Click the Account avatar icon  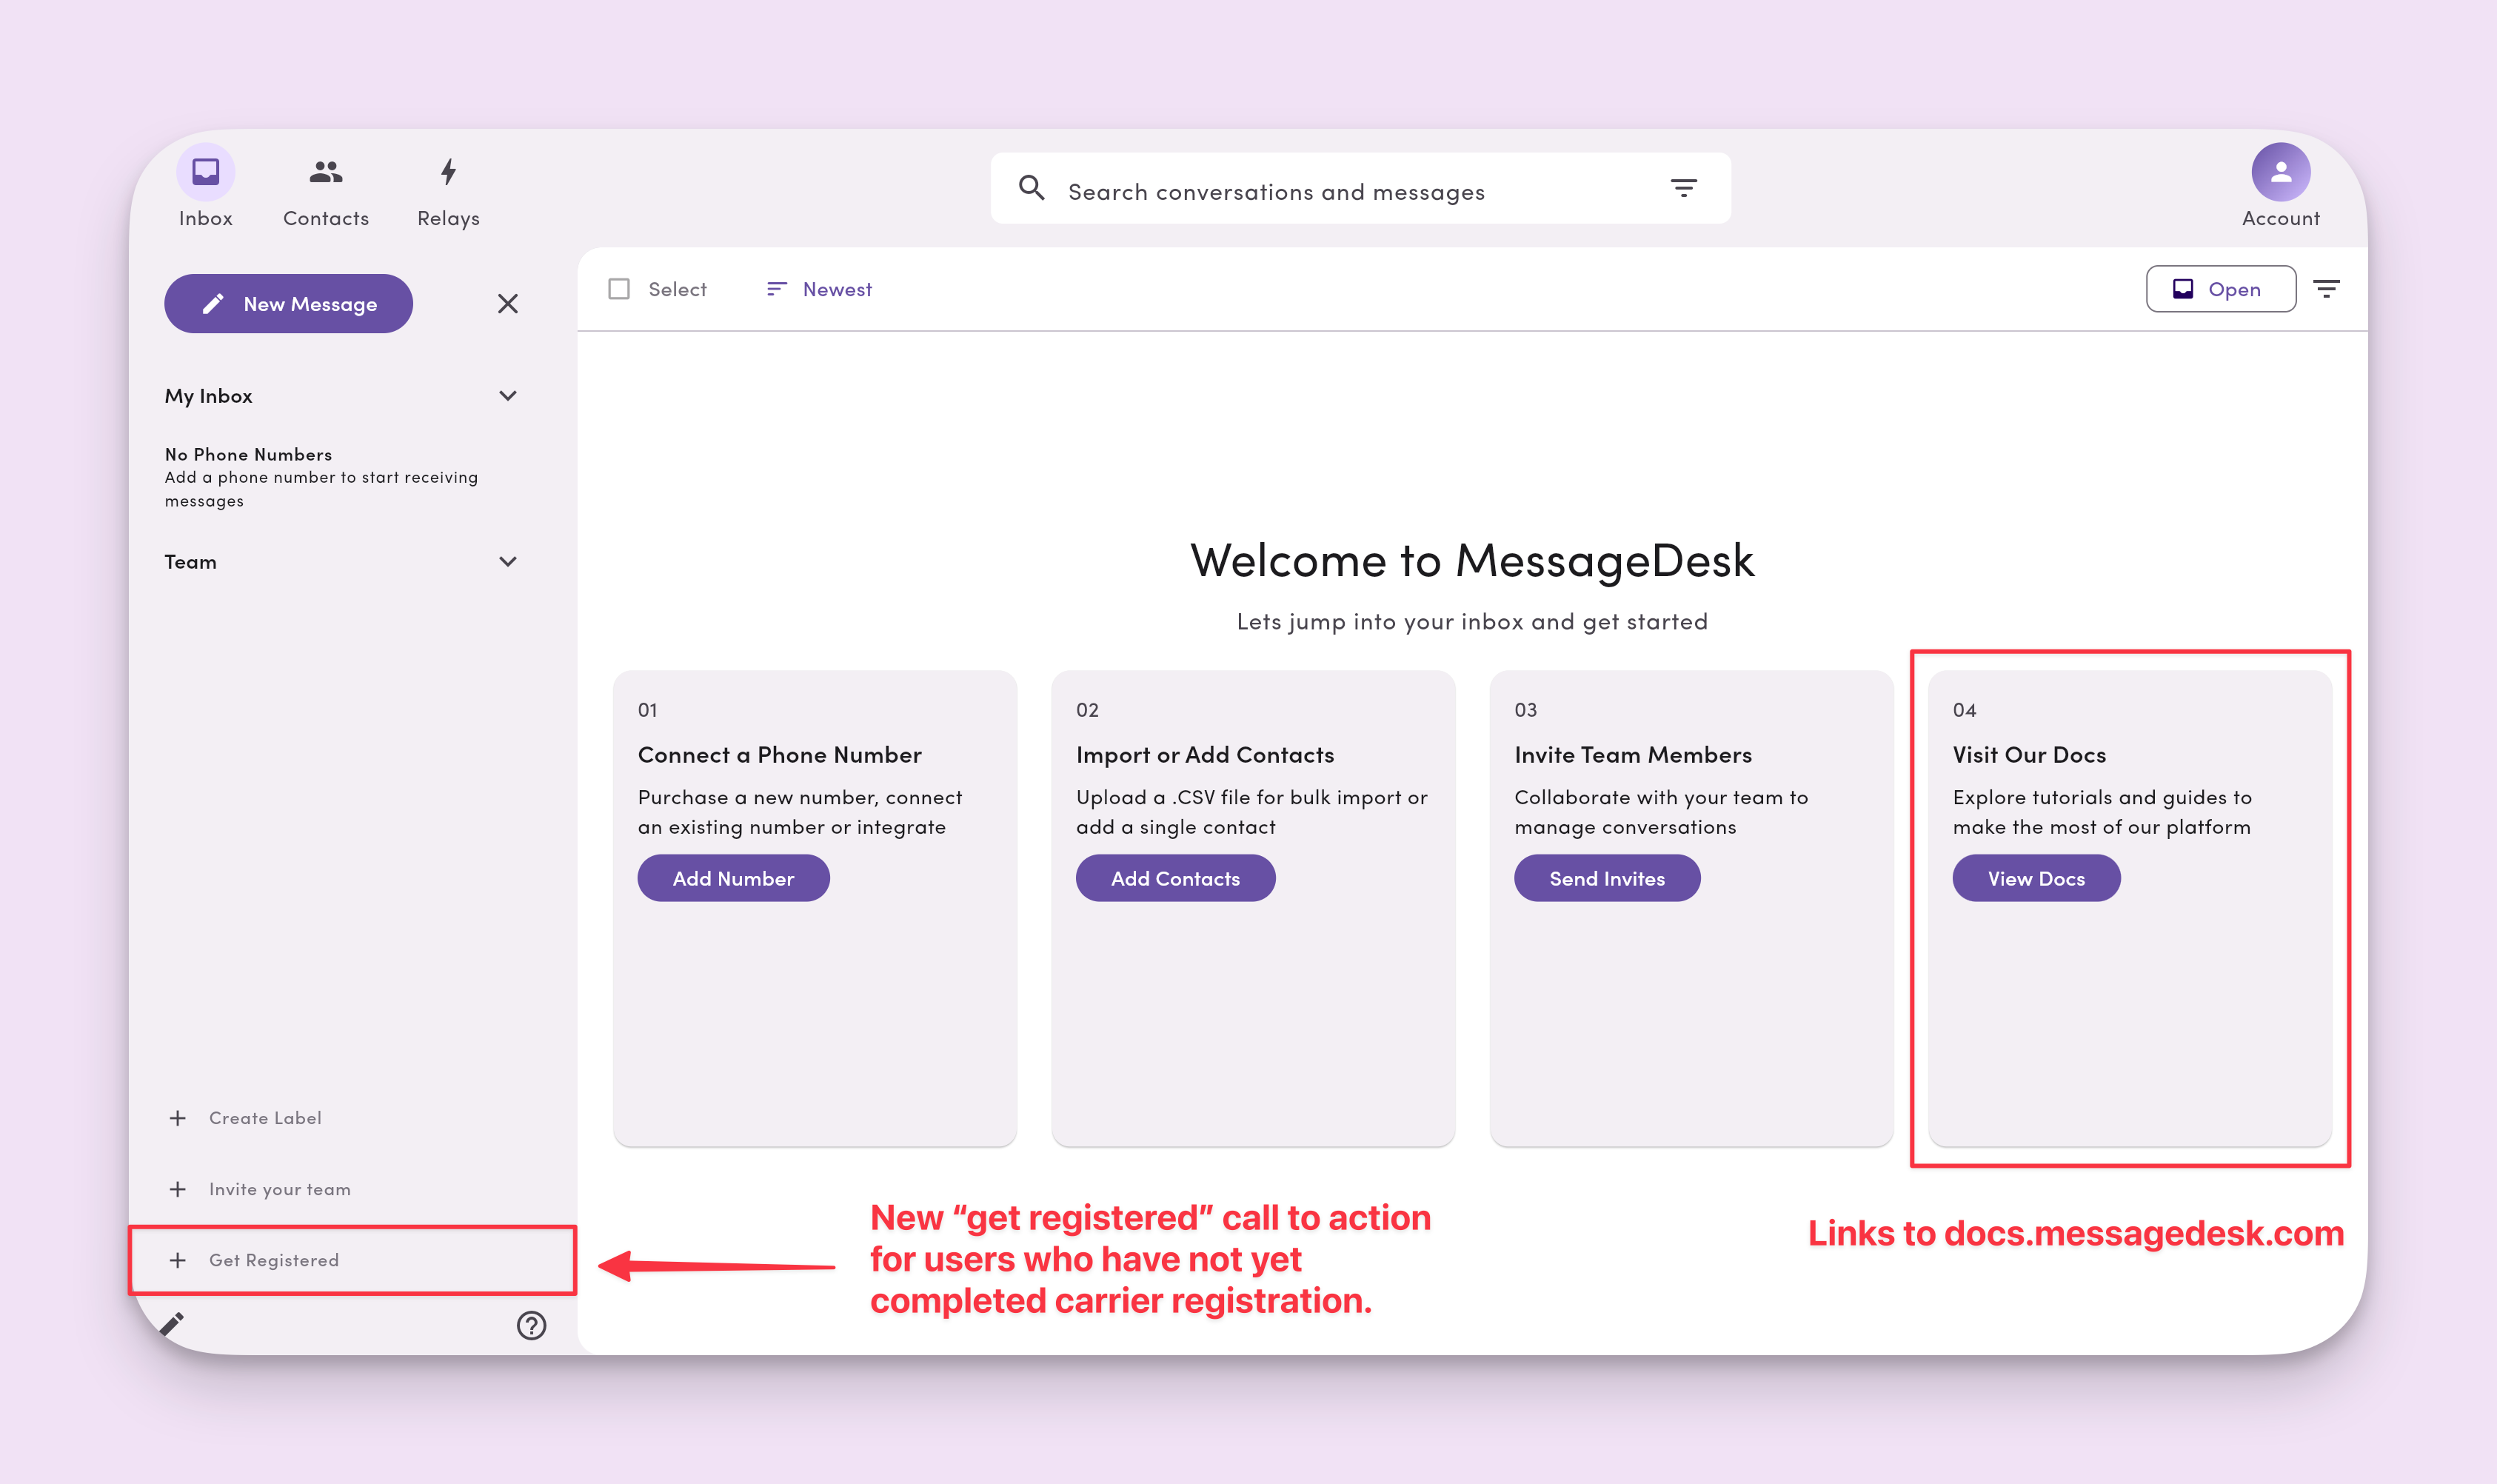[2279, 172]
